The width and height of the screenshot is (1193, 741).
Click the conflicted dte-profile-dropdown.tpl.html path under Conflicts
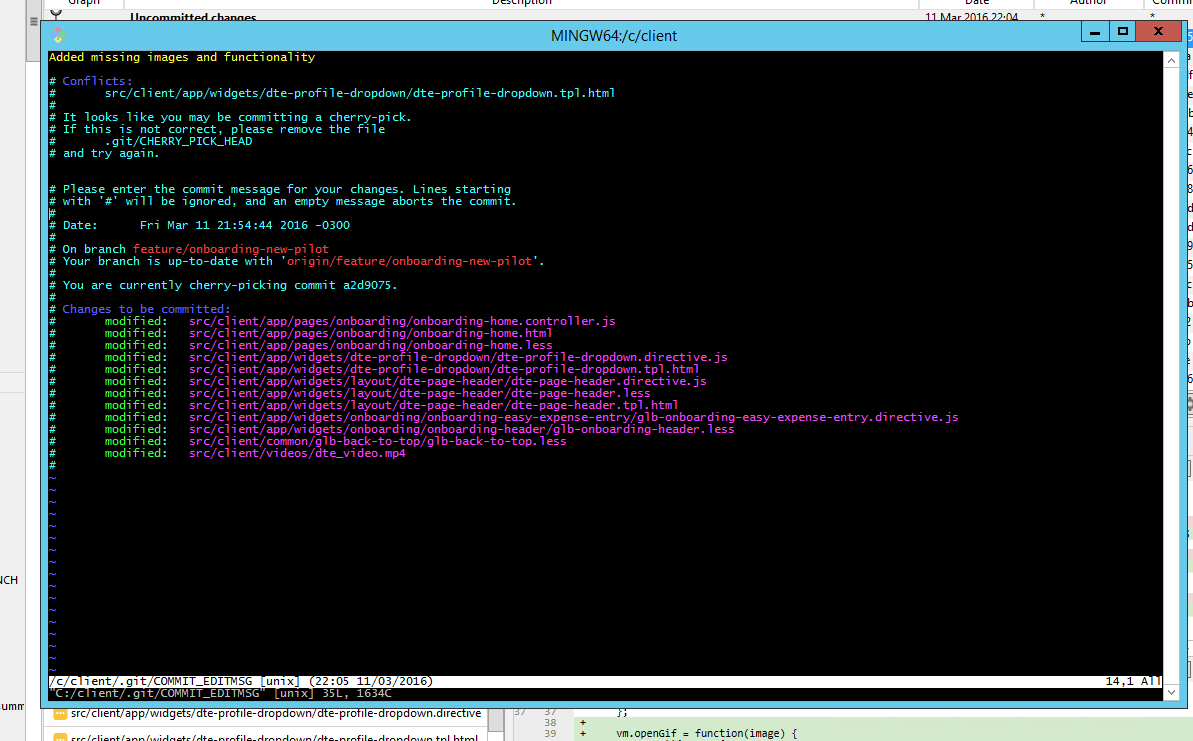pyautogui.click(x=360, y=93)
